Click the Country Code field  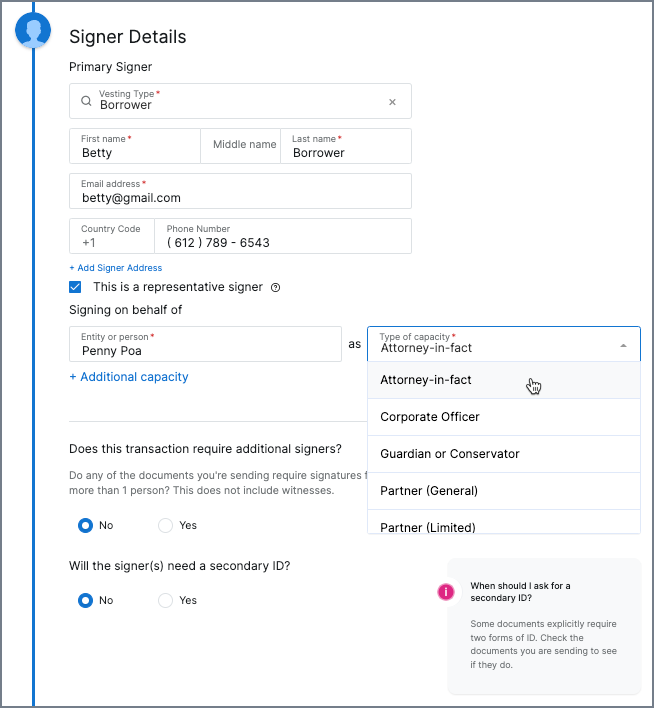tap(112, 236)
